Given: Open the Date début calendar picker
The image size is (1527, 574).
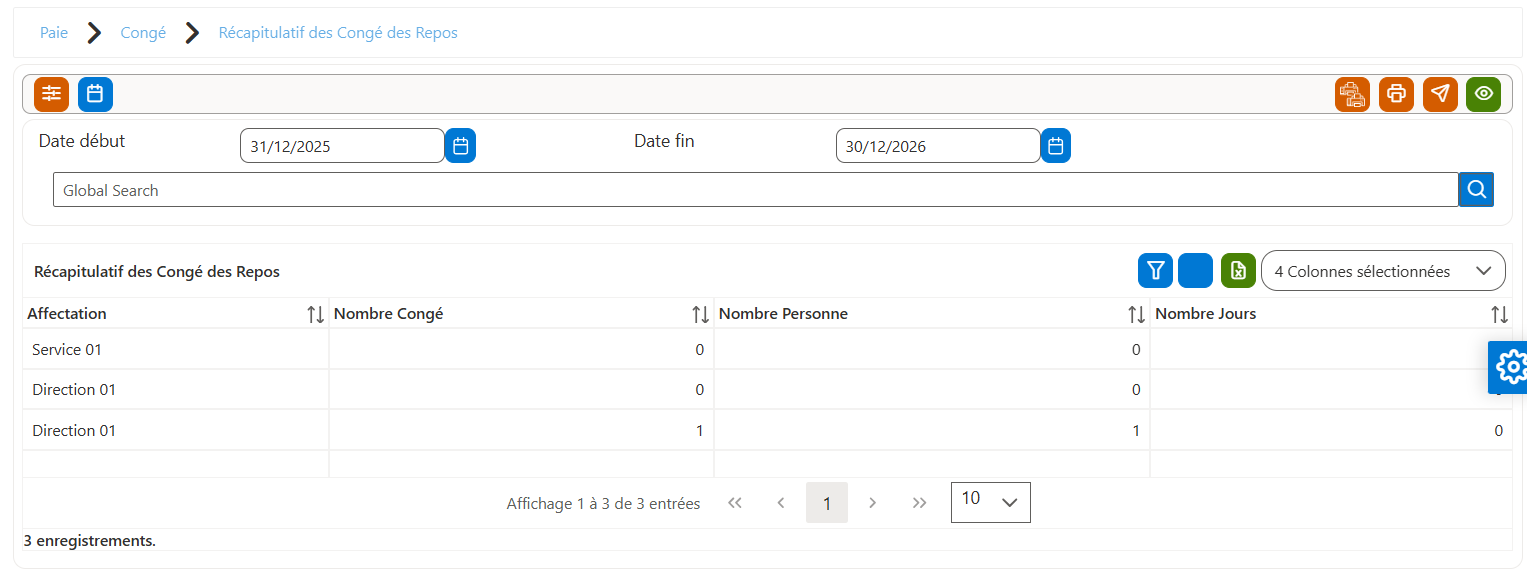Looking at the screenshot, I should (460, 146).
